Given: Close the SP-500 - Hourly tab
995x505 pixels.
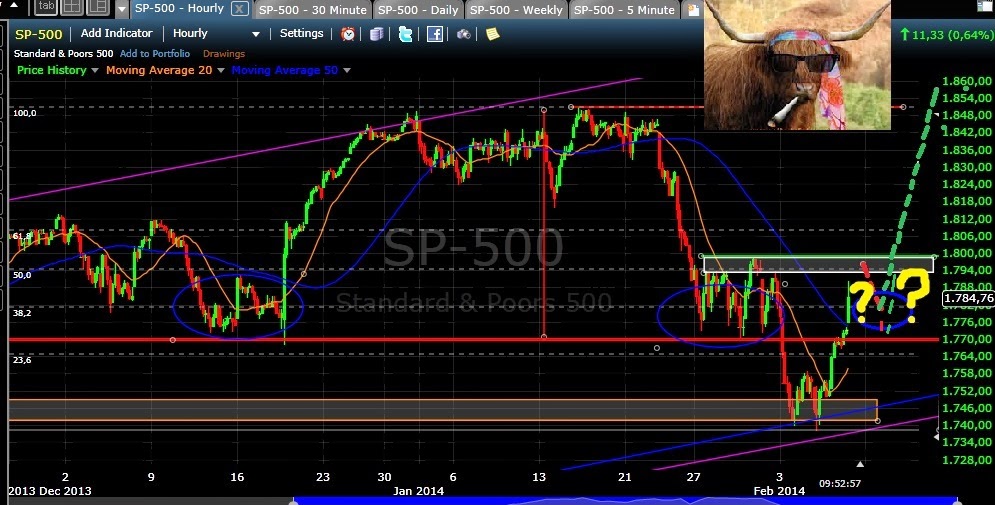Looking at the screenshot, I should (239, 9).
